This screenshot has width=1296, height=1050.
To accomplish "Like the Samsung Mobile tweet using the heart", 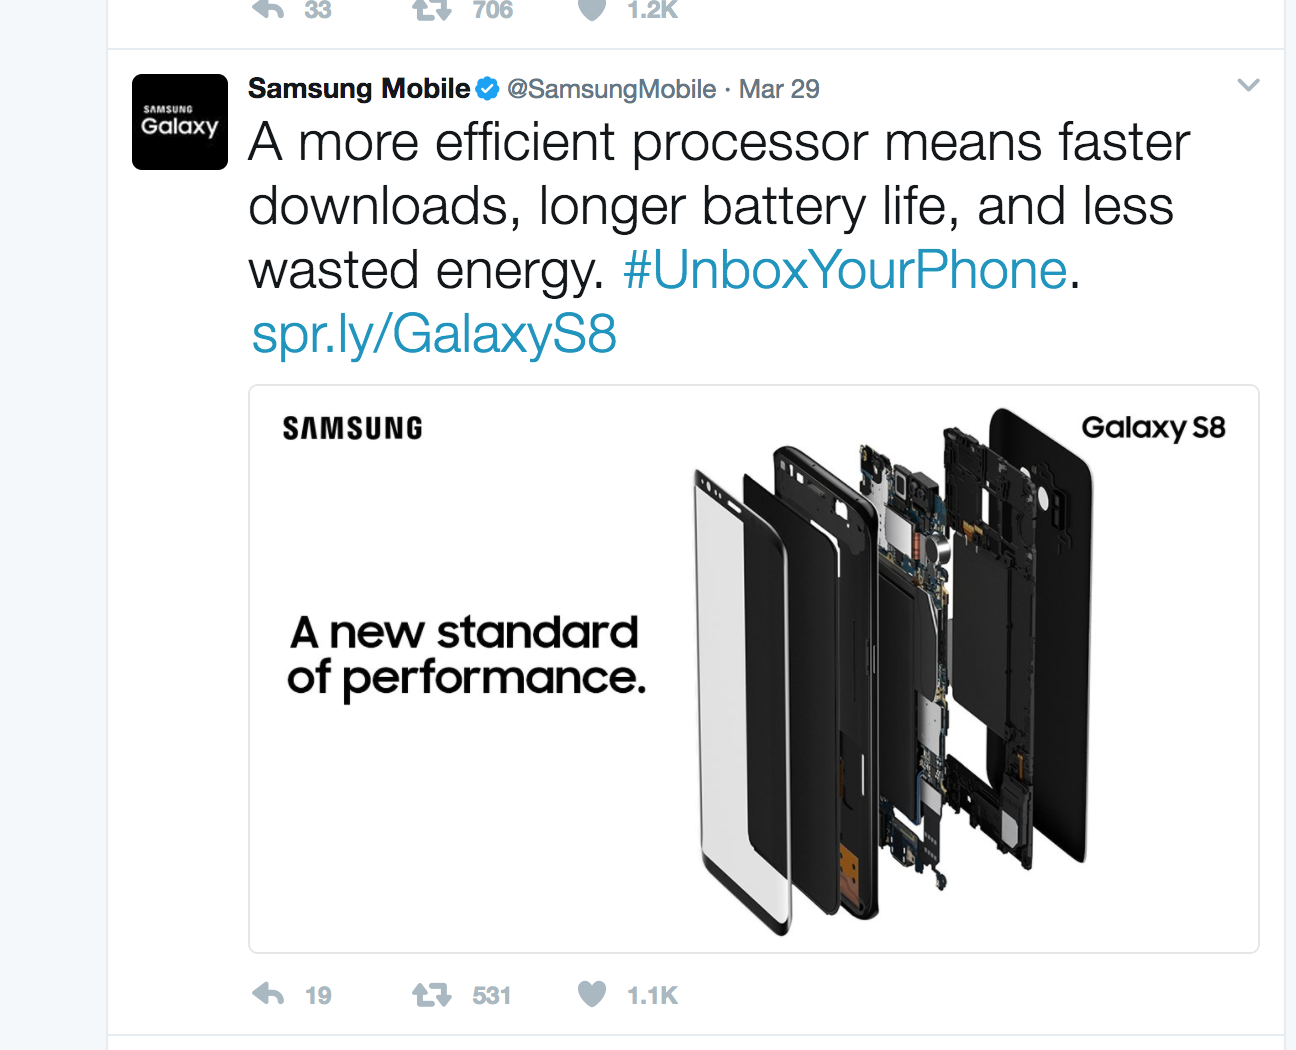I will click(592, 995).
